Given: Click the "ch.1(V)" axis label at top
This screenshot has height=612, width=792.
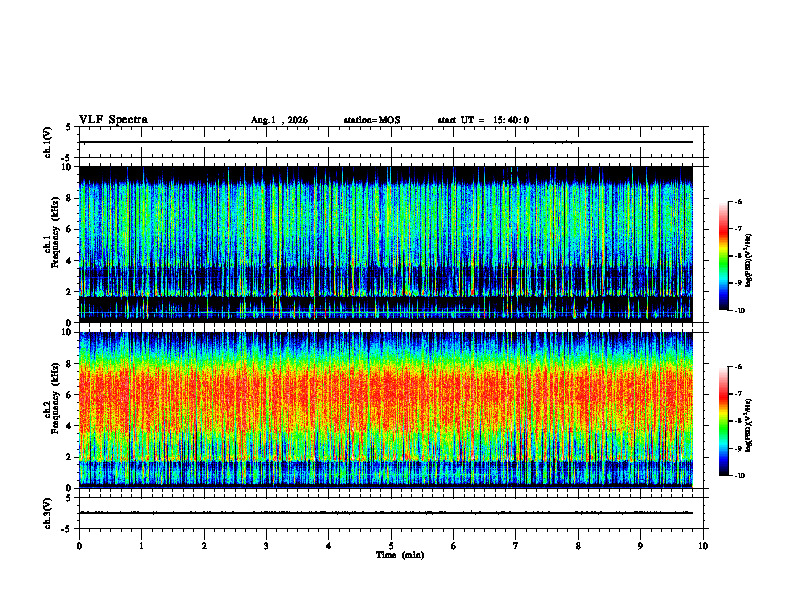Looking at the screenshot, I should [x=48, y=142].
